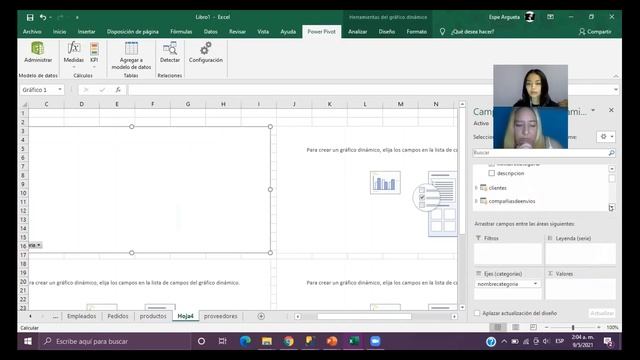Image resolution: width=640 pixels, height=360 pixels.
Task: Undo the last action
Action: [x=43, y=17]
